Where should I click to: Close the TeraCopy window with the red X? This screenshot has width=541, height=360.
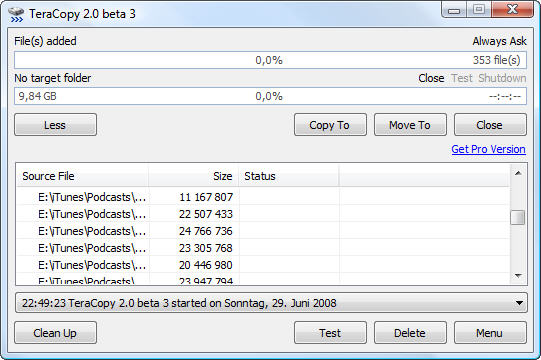513,9
